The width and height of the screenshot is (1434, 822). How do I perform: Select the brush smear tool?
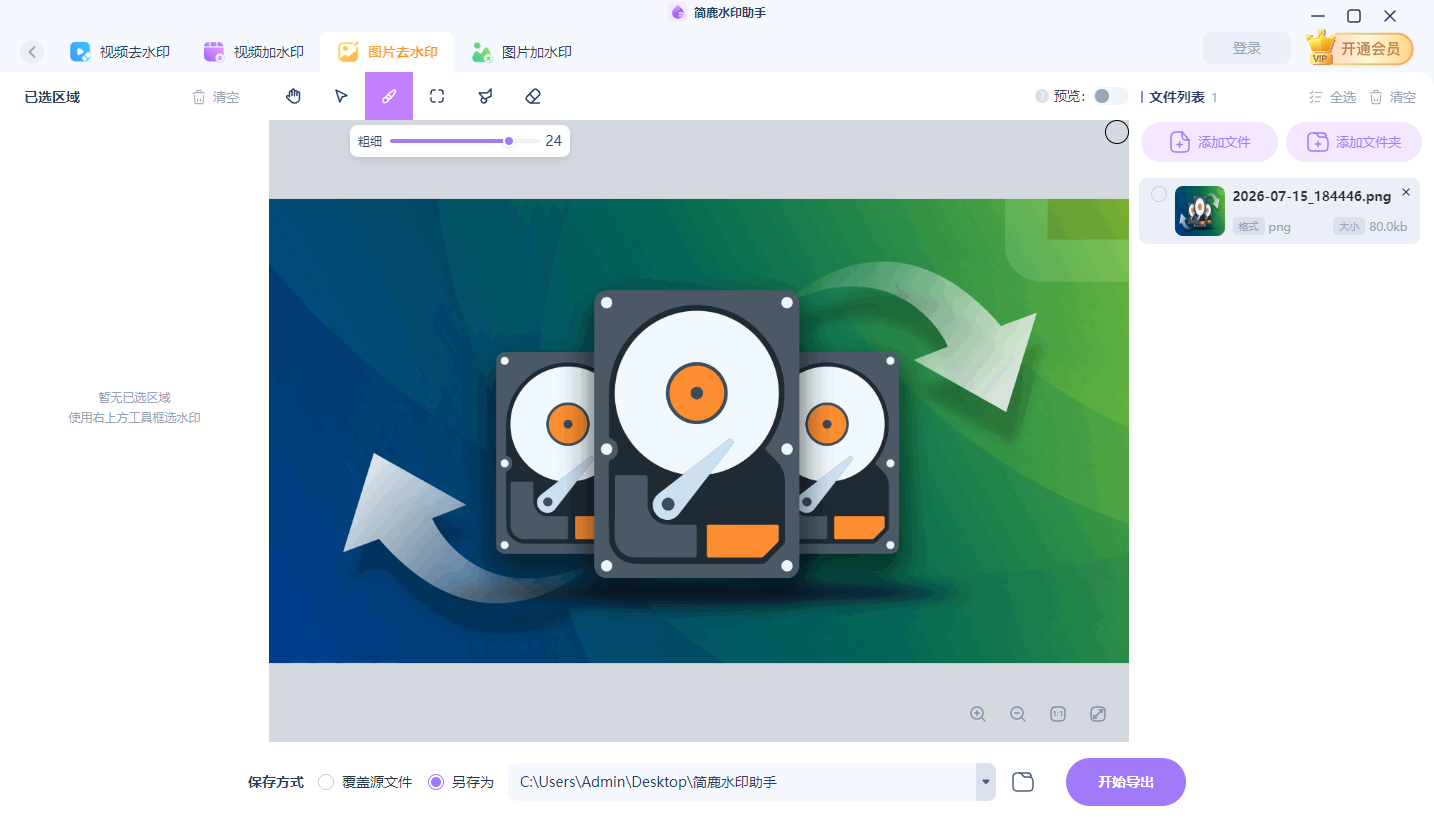[389, 96]
